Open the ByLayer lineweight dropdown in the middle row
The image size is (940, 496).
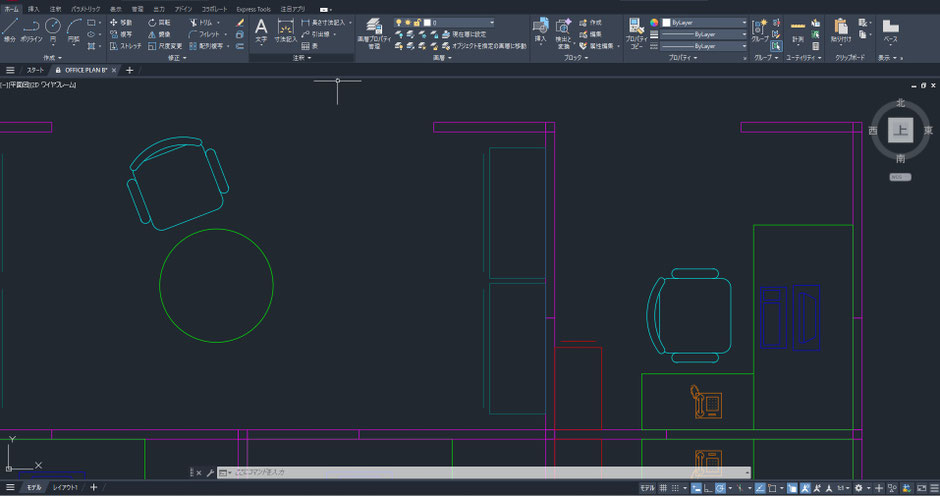705,34
